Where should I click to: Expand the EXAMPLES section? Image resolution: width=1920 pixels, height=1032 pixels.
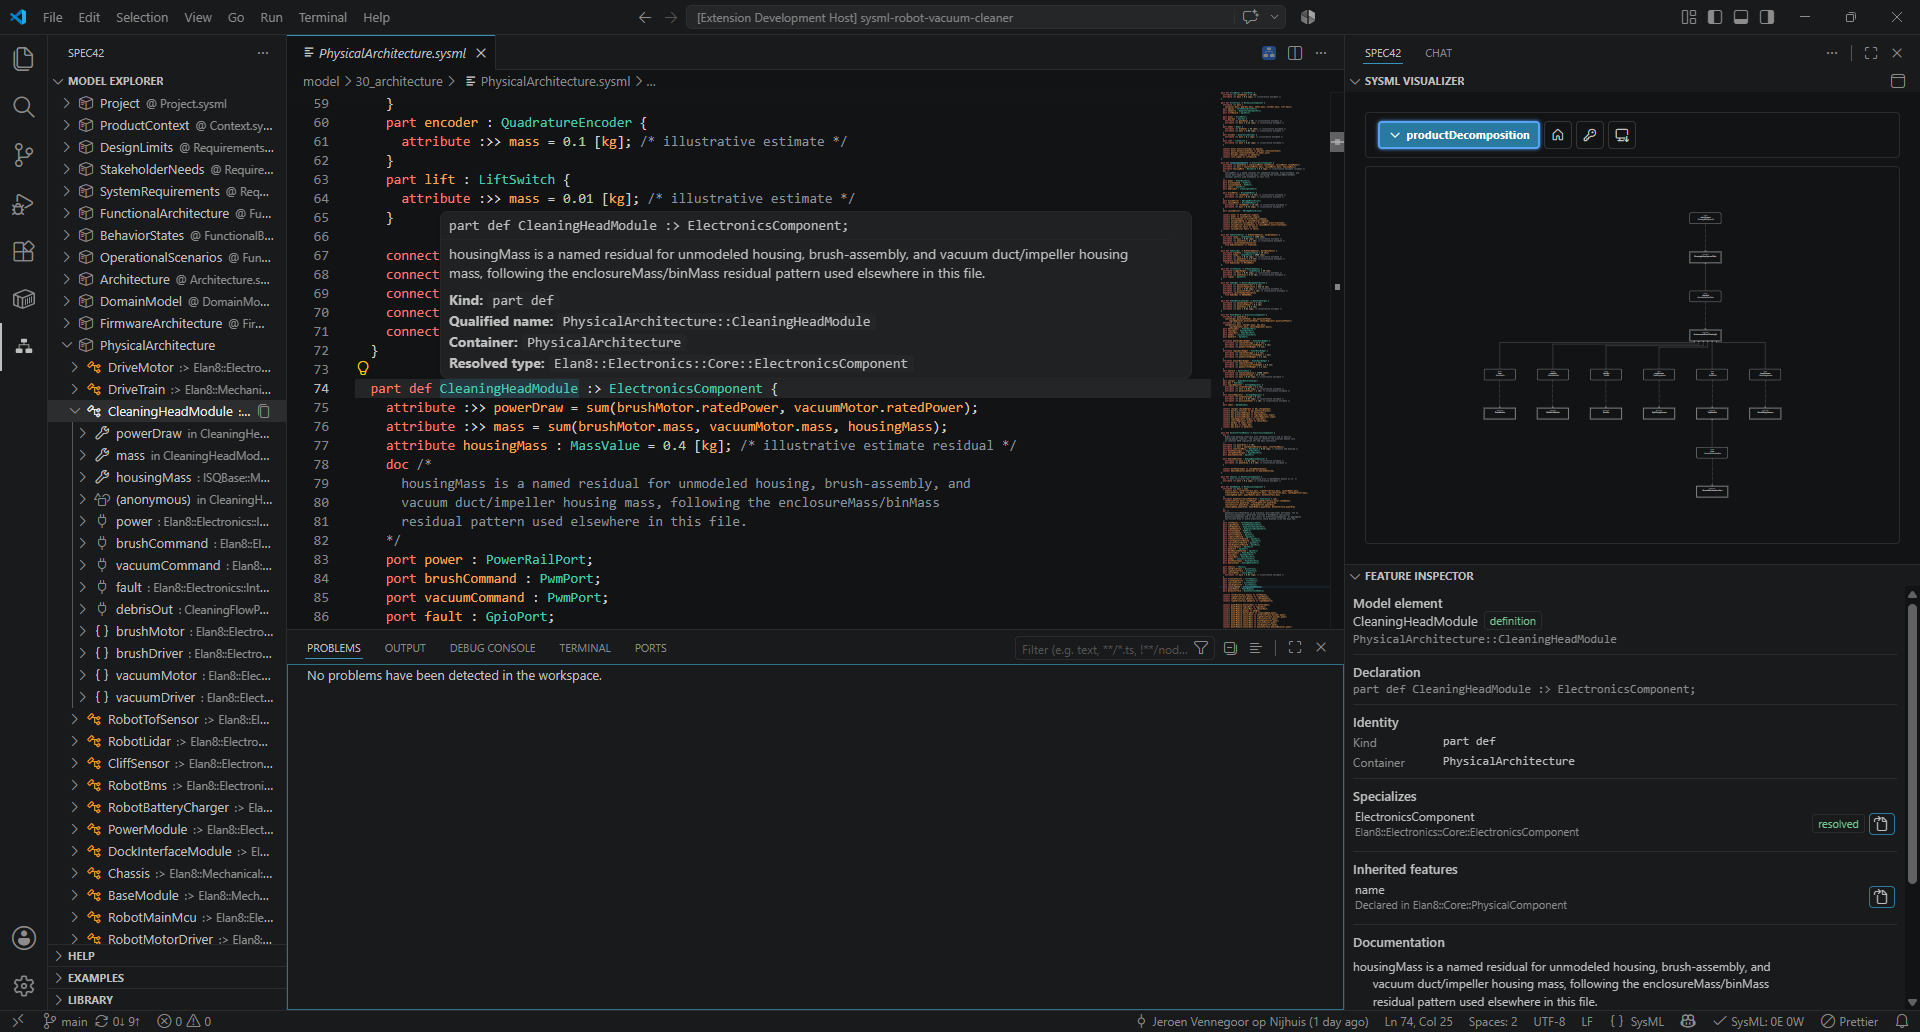click(96, 978)
